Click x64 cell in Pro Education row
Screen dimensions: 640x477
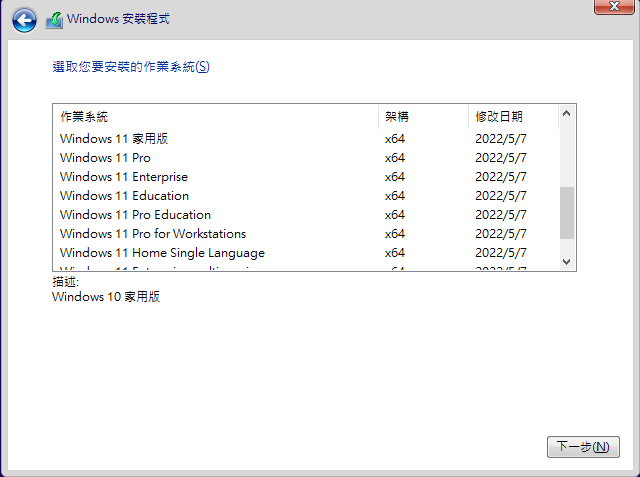pos(395,215)
